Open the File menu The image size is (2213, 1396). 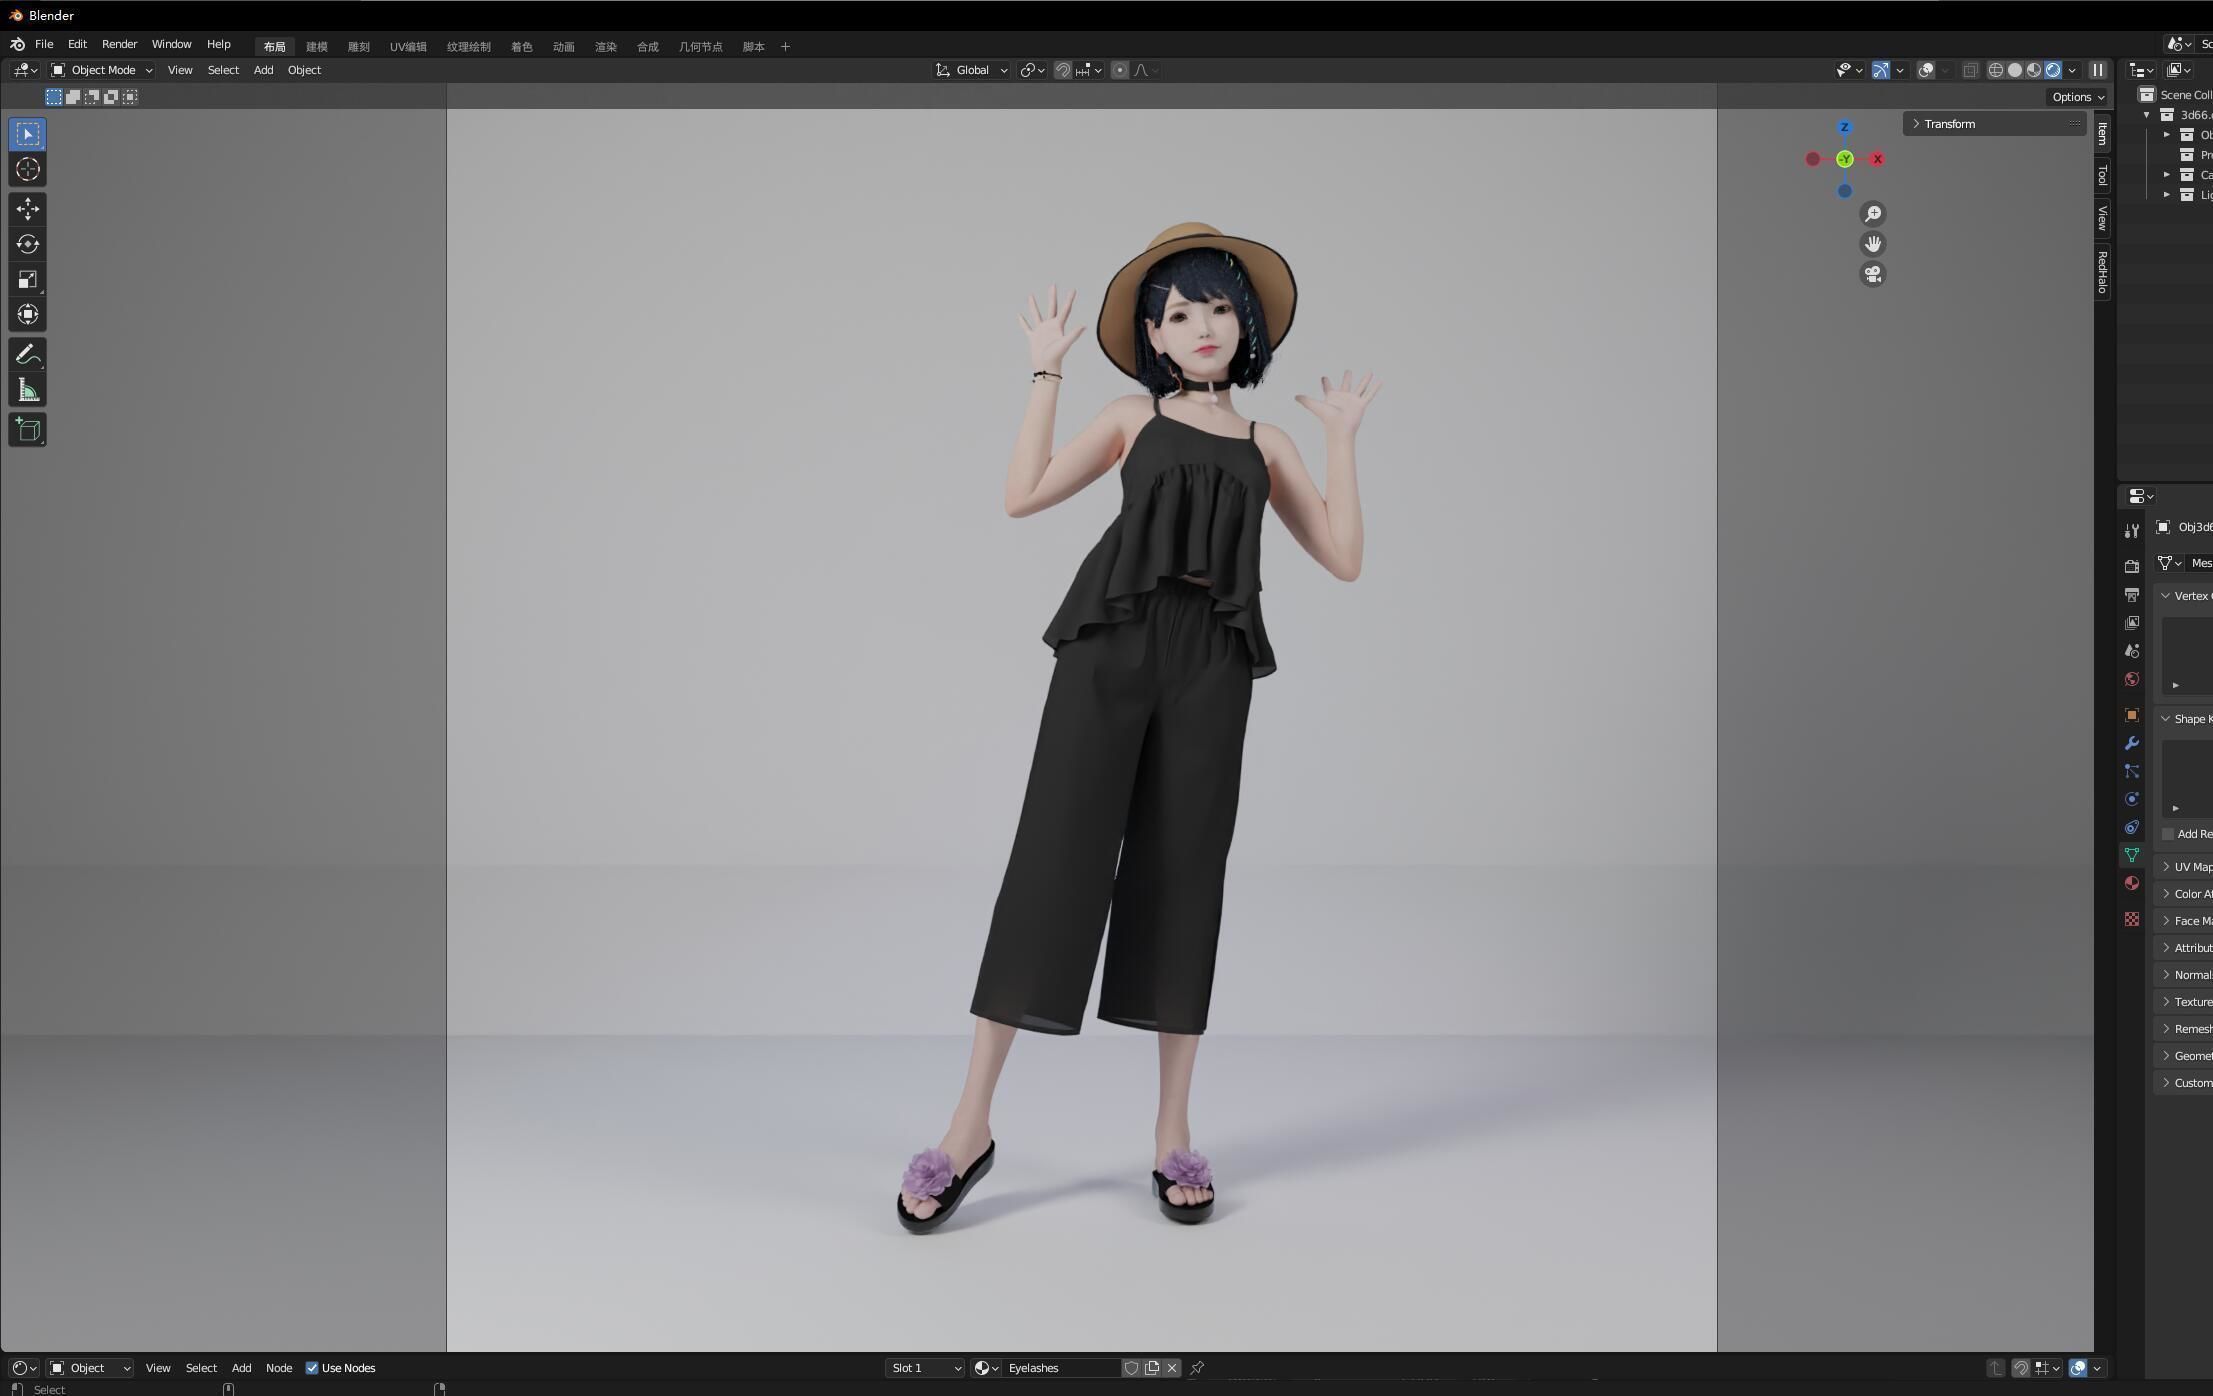44,44
